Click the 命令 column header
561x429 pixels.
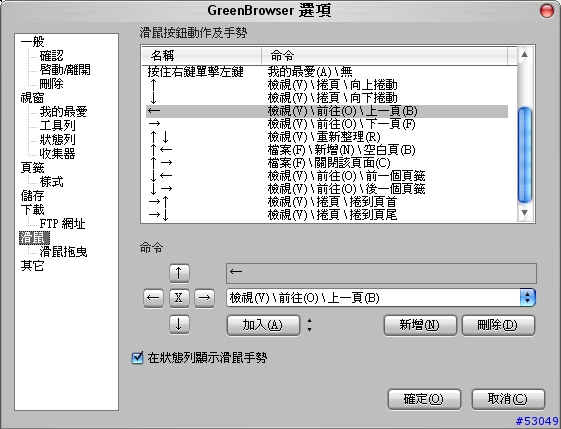coord(385,56)
